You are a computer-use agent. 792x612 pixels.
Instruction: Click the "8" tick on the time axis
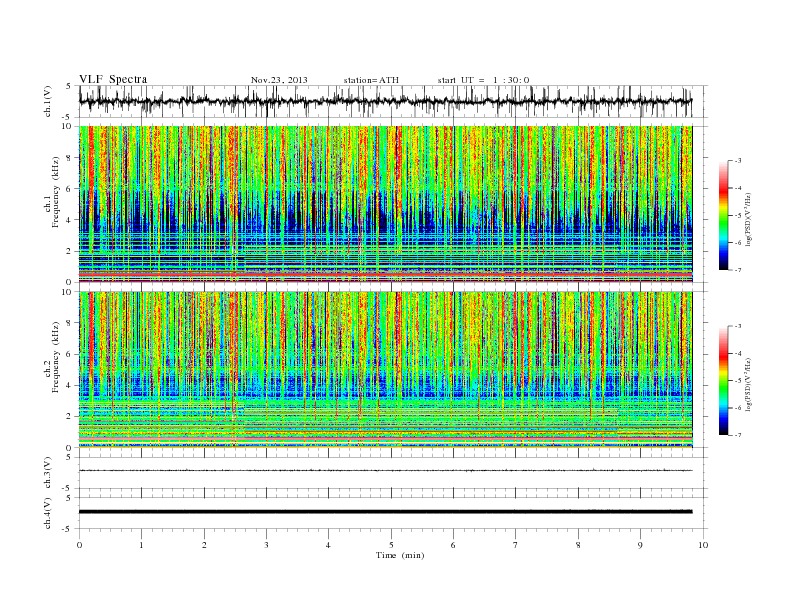click(x=578, y=545)
